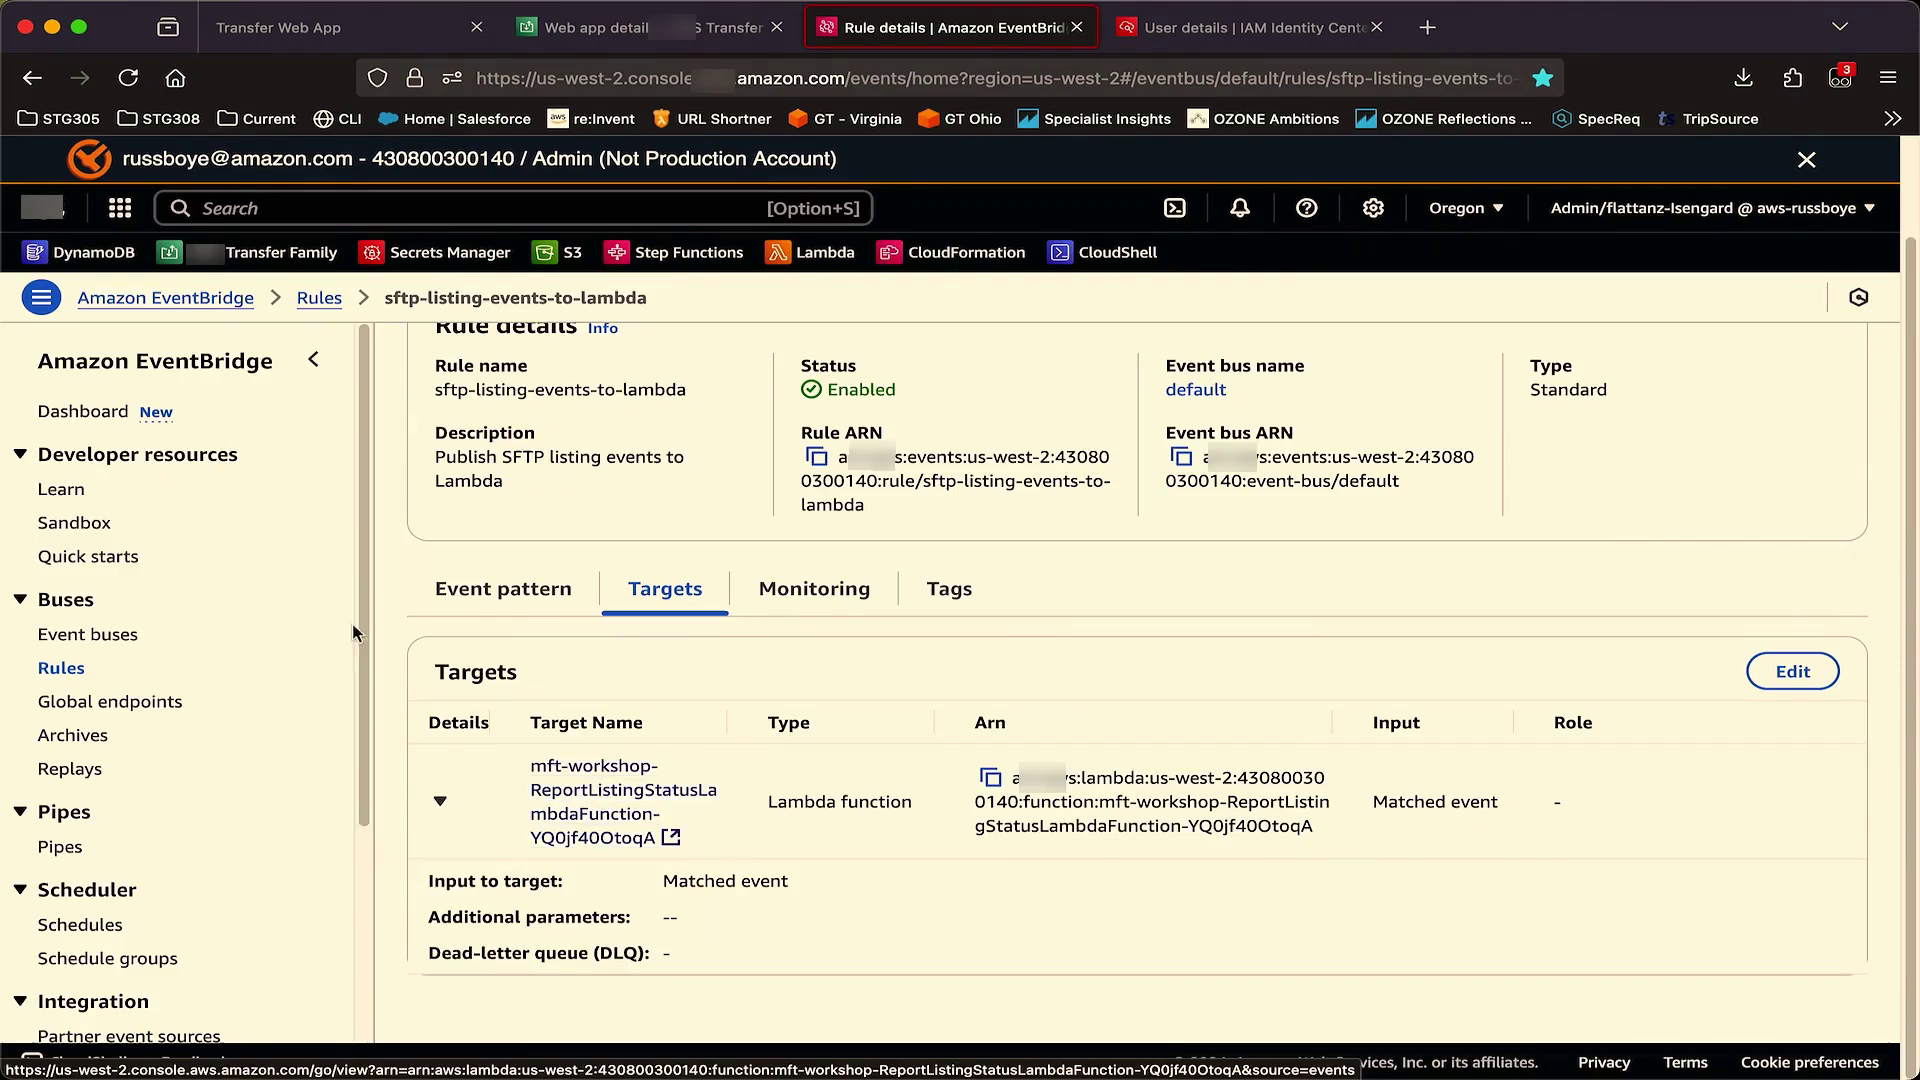Open the S3 favorite shortcut

coord(558,252)
